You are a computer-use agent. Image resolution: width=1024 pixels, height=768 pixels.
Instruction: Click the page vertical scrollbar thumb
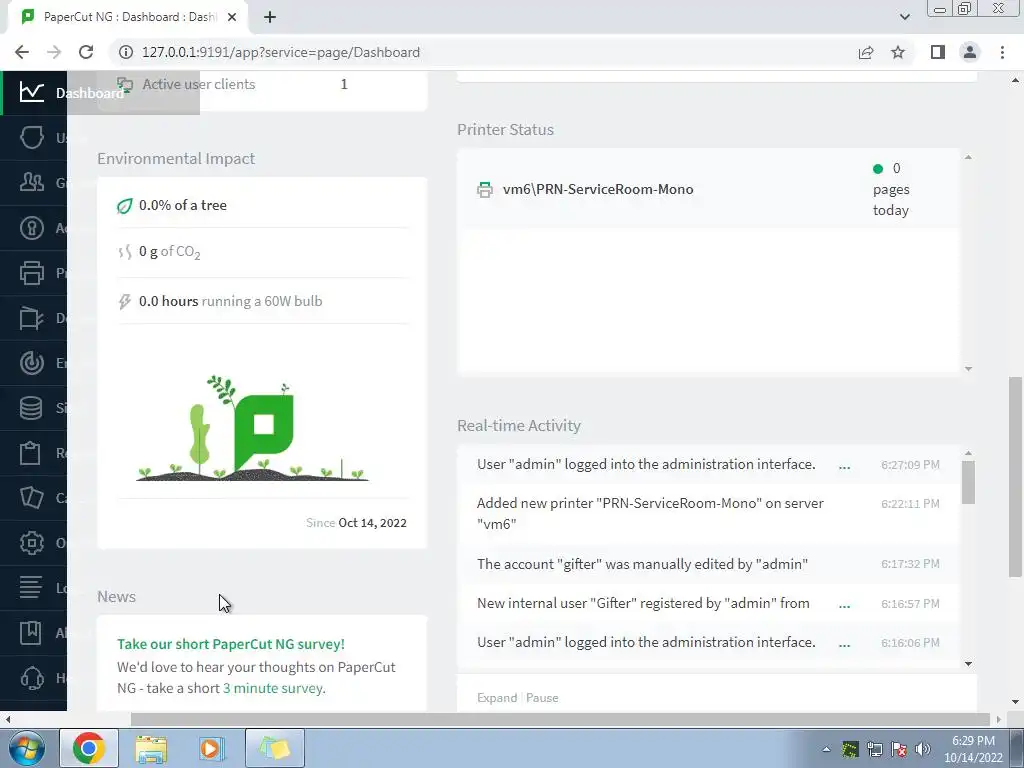click(1016, 477)
